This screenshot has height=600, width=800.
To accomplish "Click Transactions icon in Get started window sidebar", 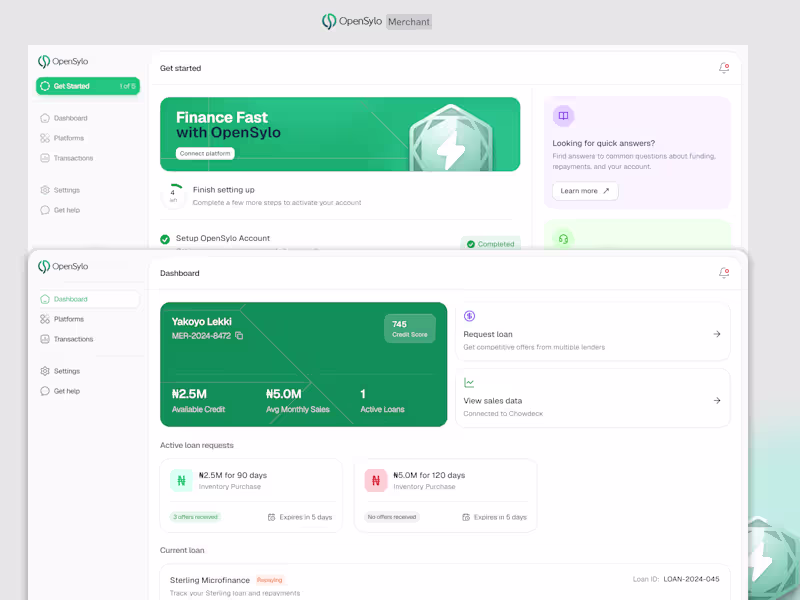I will click(45, 158).
